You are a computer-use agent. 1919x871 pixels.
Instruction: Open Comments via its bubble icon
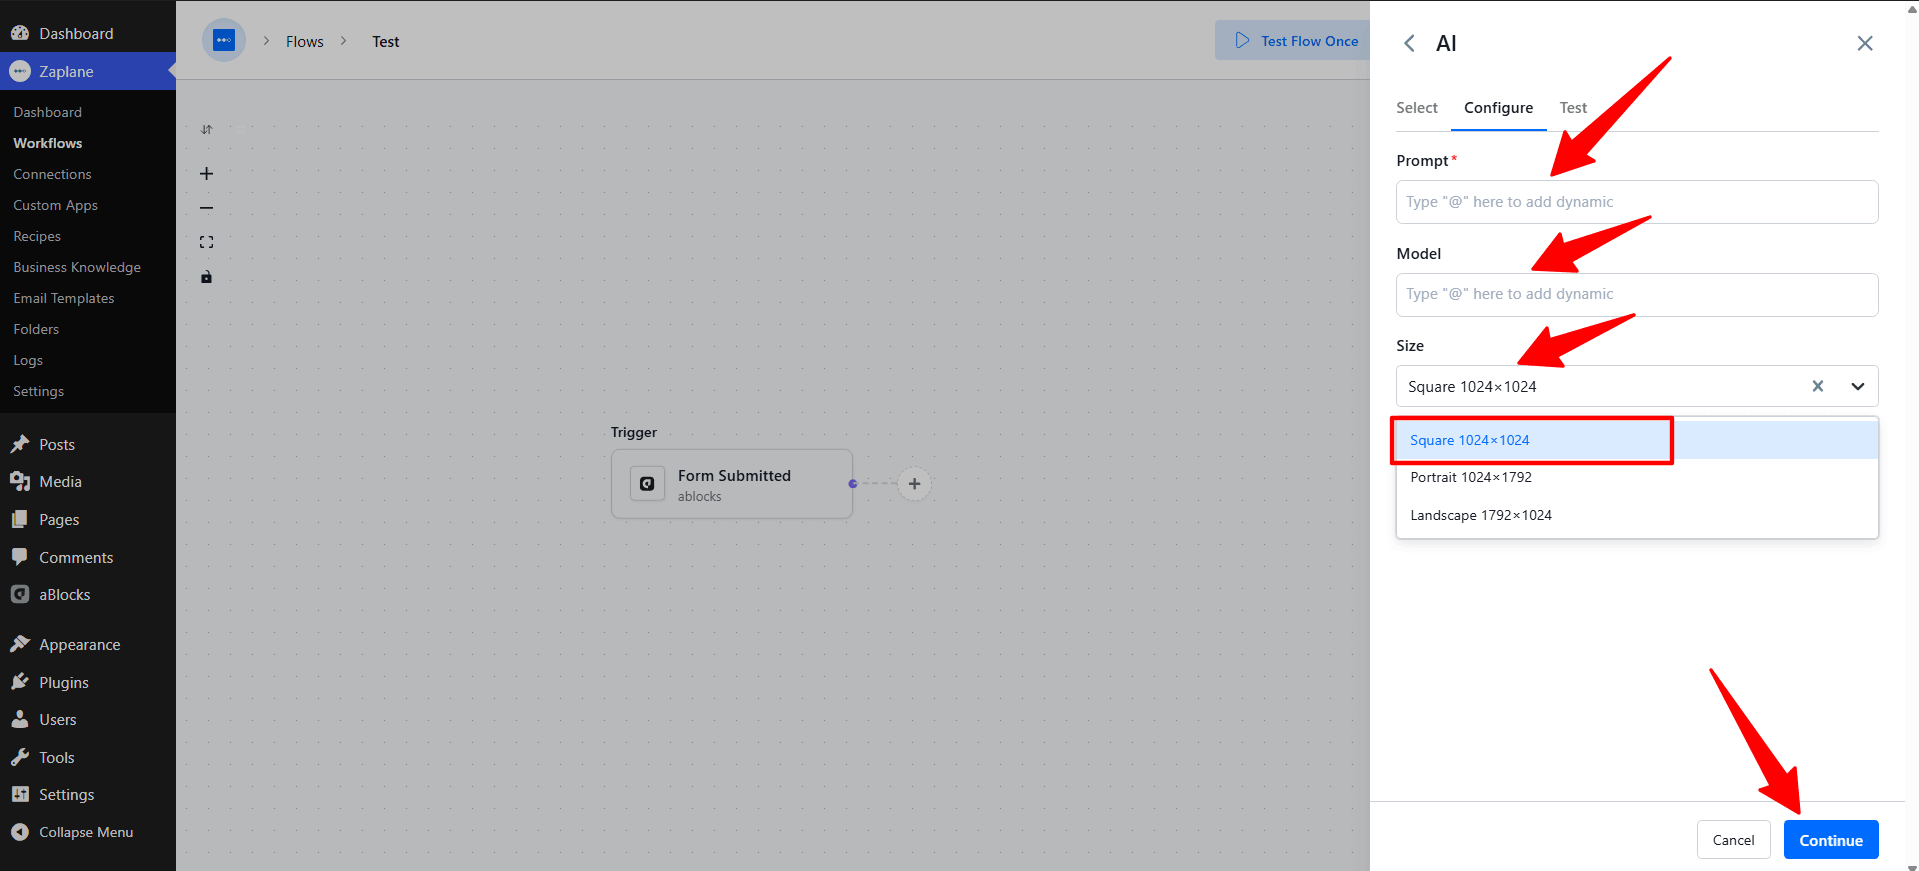tap(20, 557)
